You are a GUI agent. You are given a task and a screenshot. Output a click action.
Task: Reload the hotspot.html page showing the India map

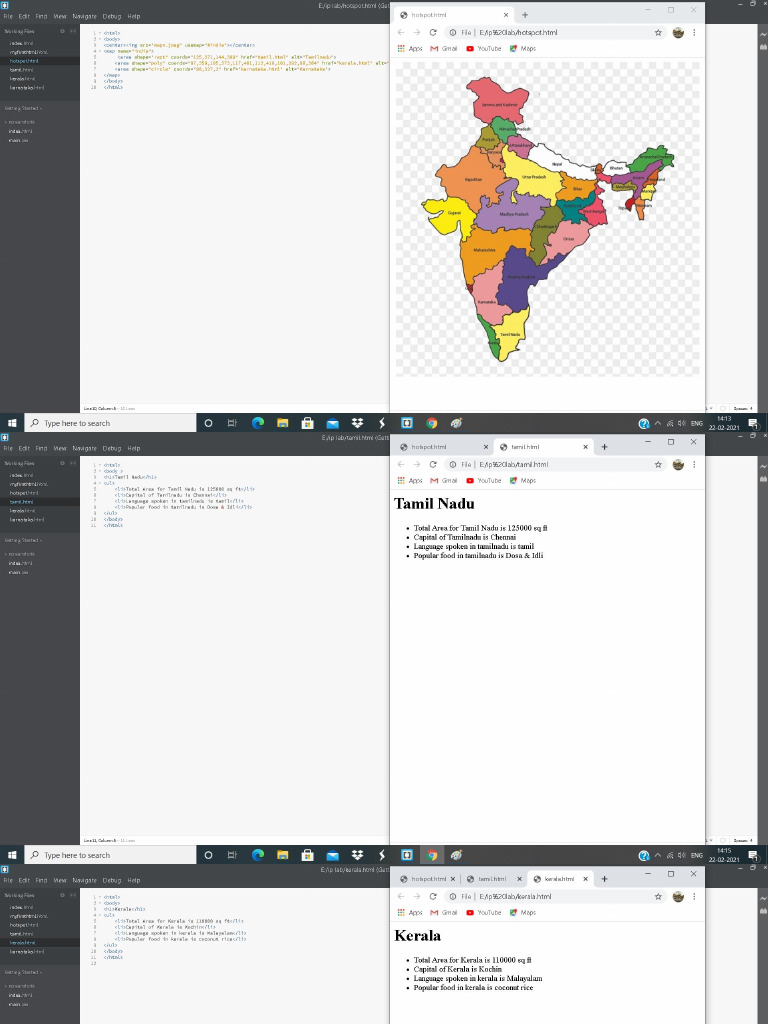point(433,32)
